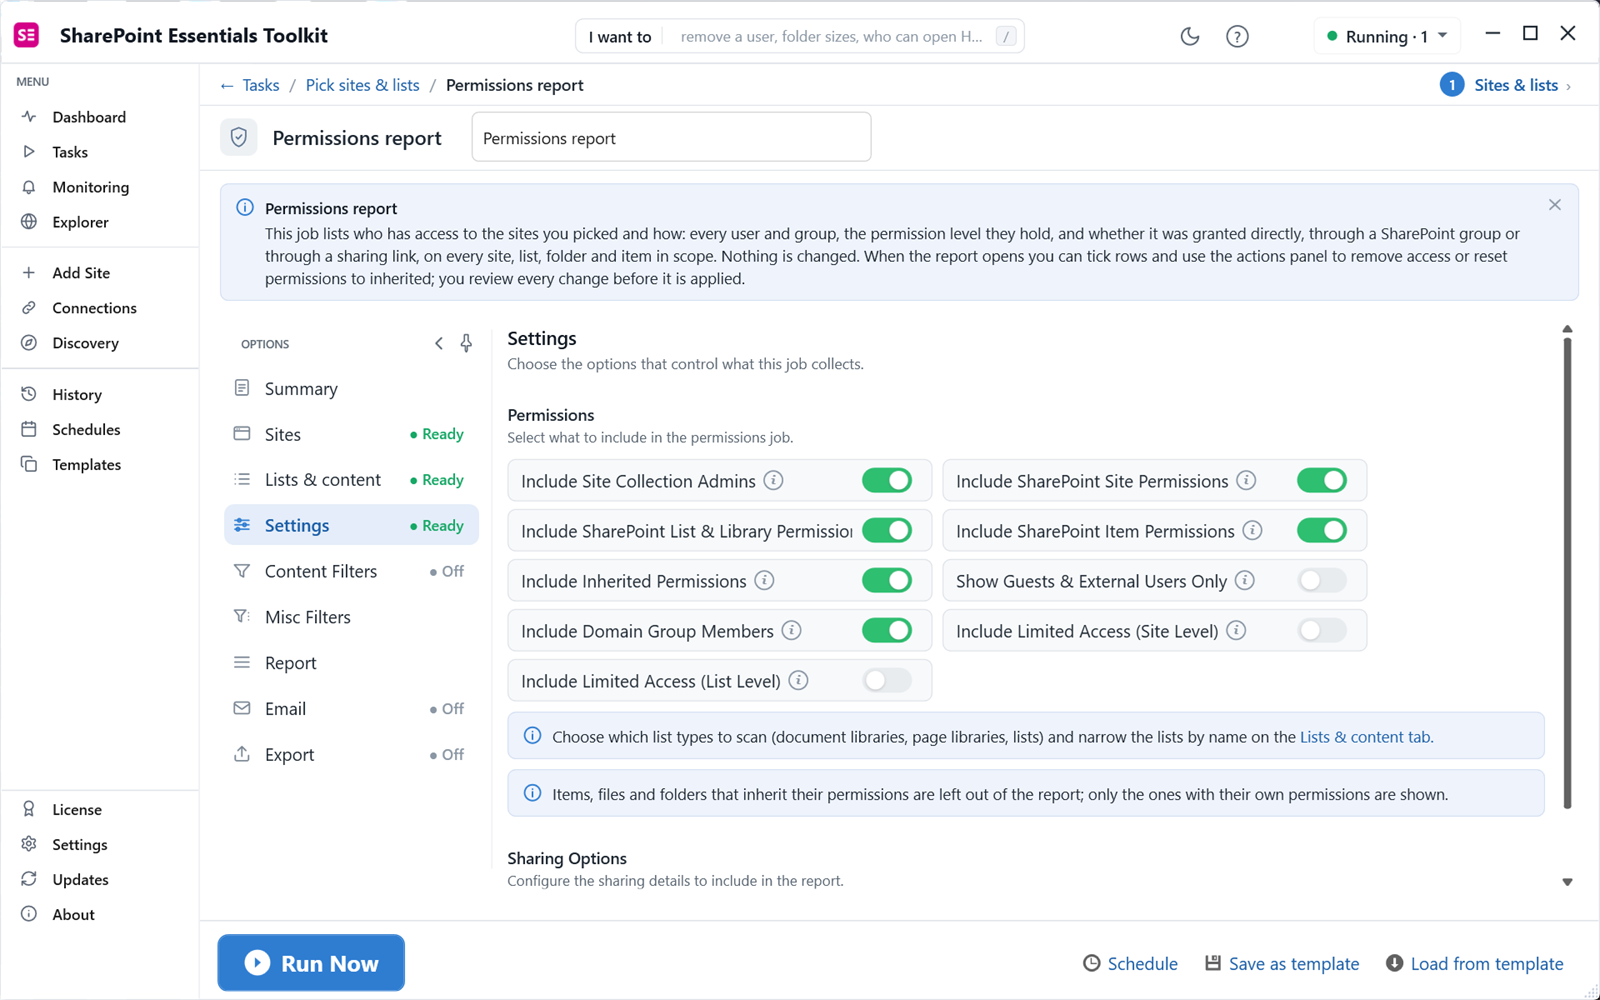Screen dimensions: 1600x1000
Task: Collapse Options panel with left chevron
Action: 438,343
